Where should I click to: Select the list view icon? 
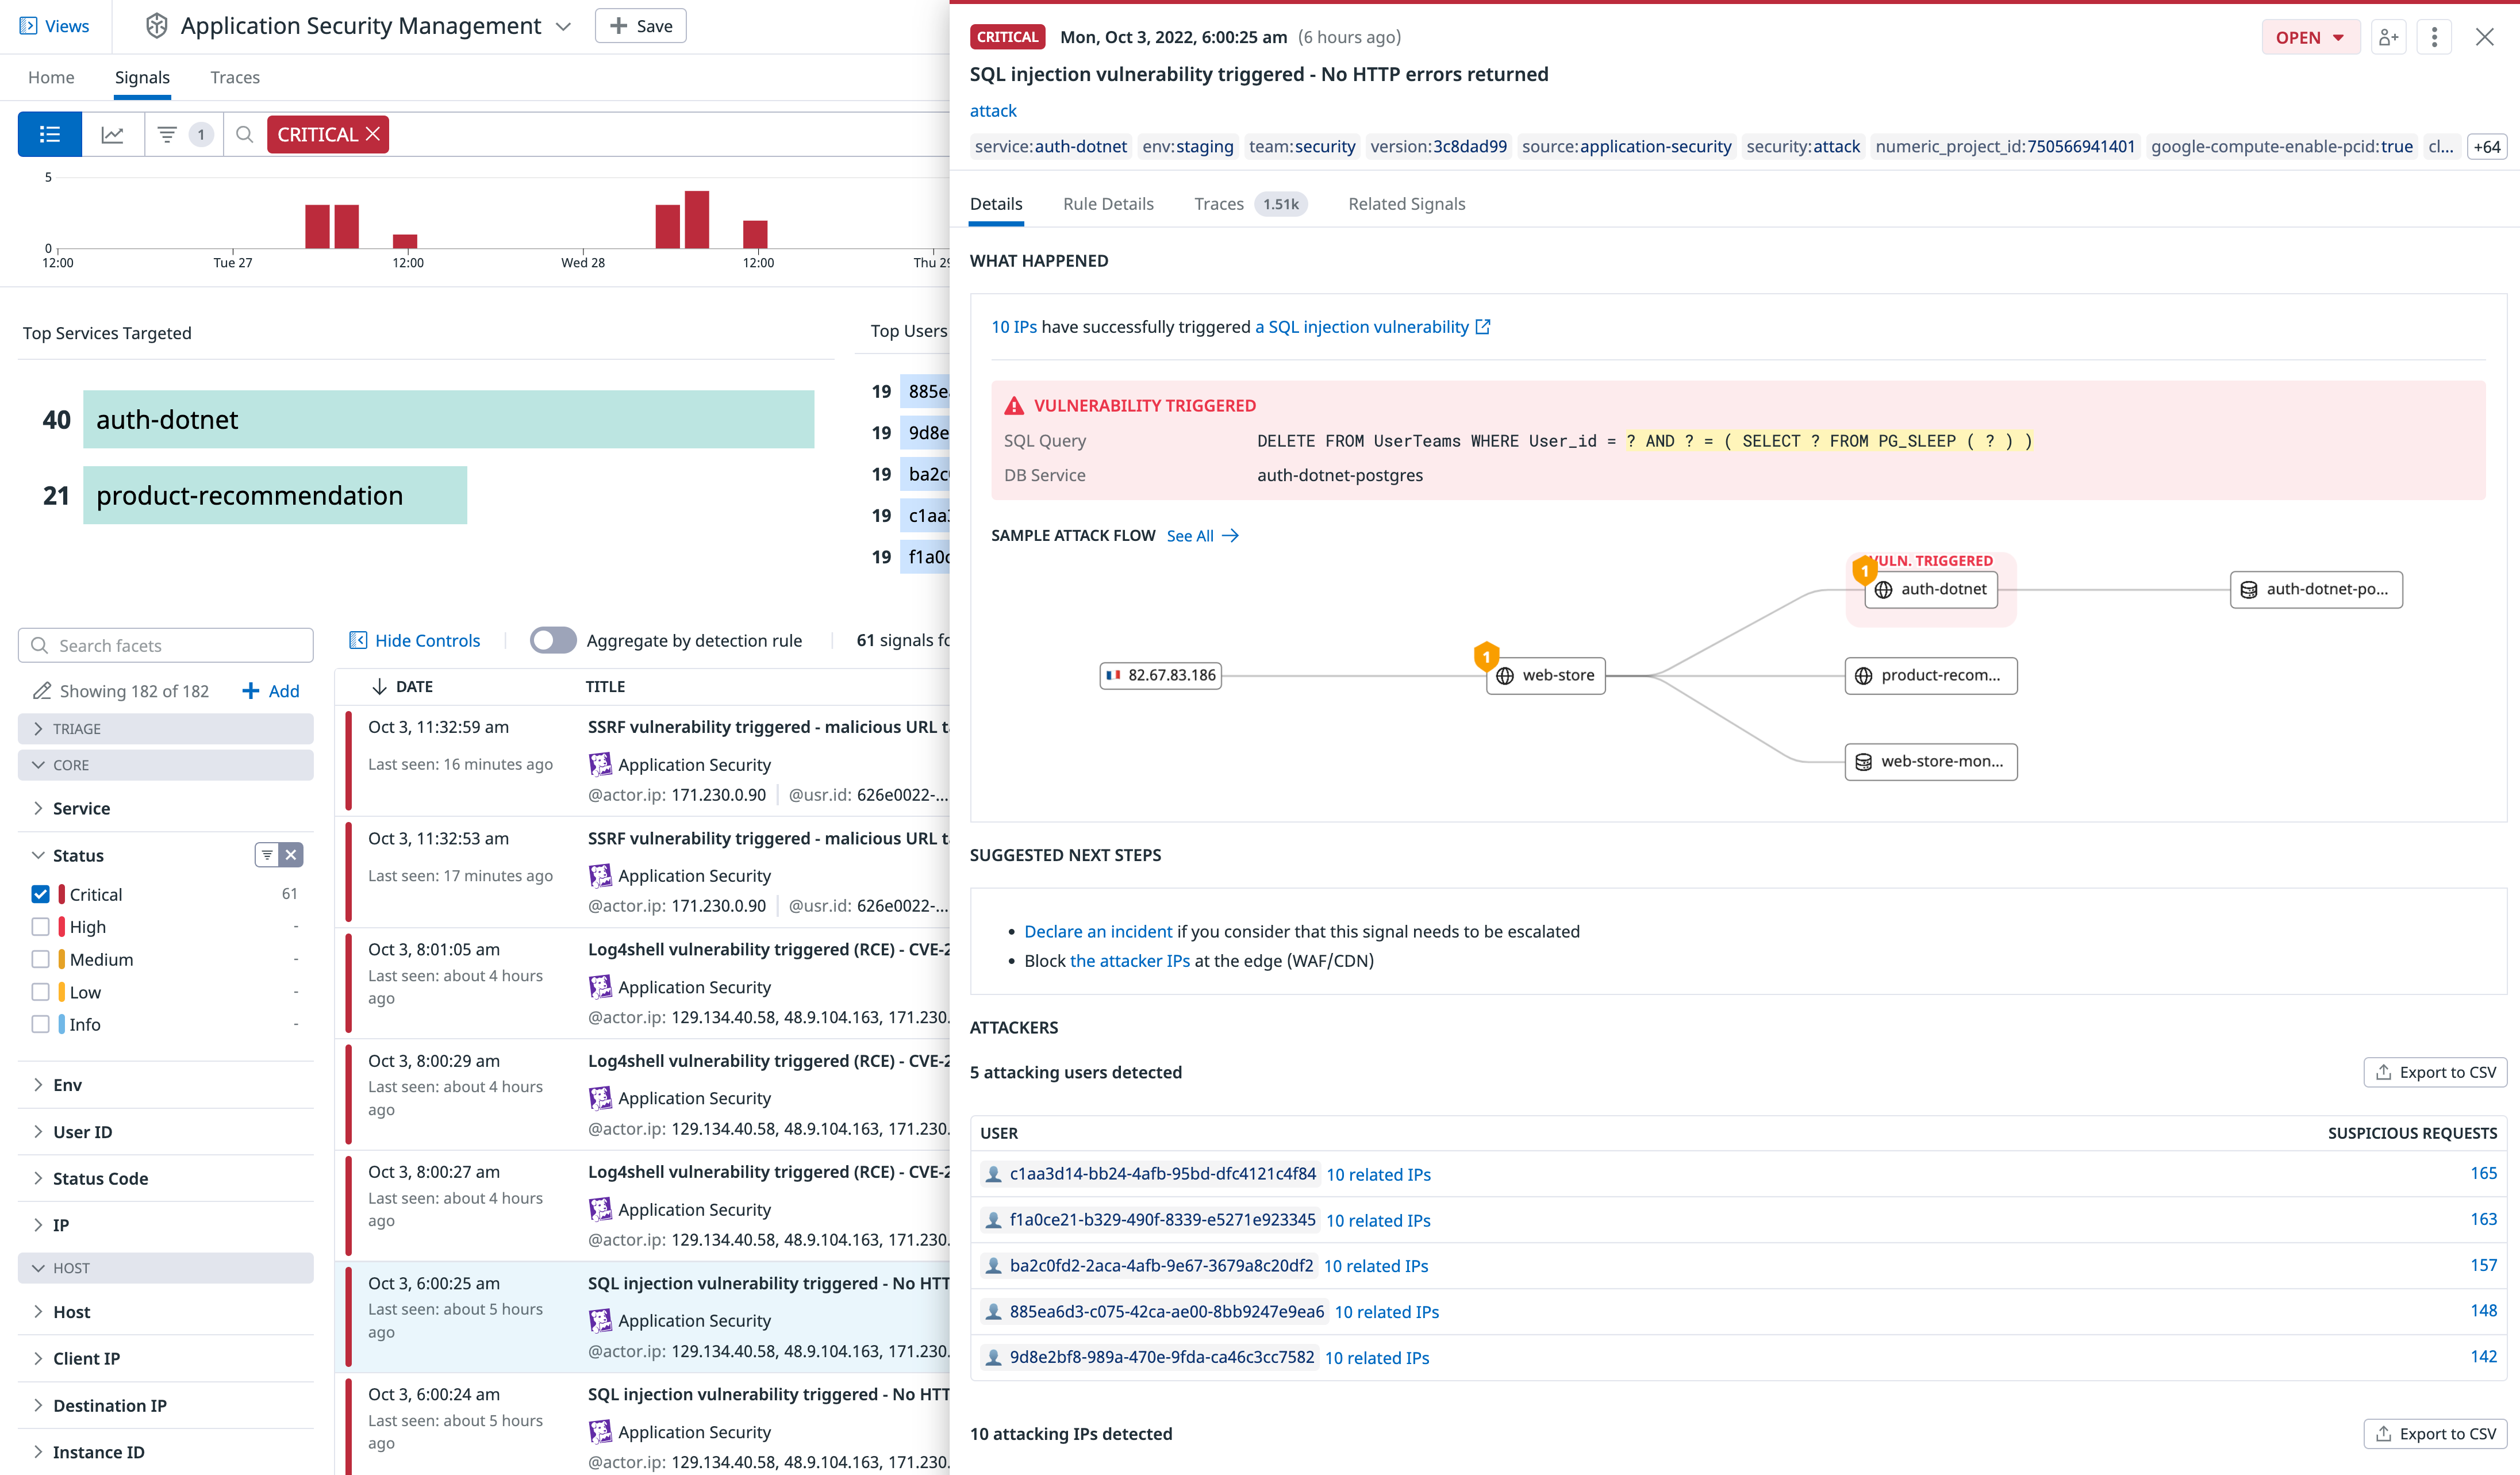pos(49,133)
